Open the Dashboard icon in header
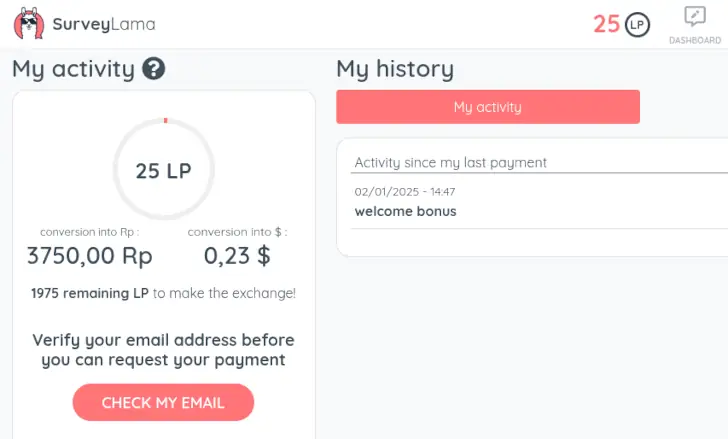This screenshot has height=439, width=728. point(695,17)
